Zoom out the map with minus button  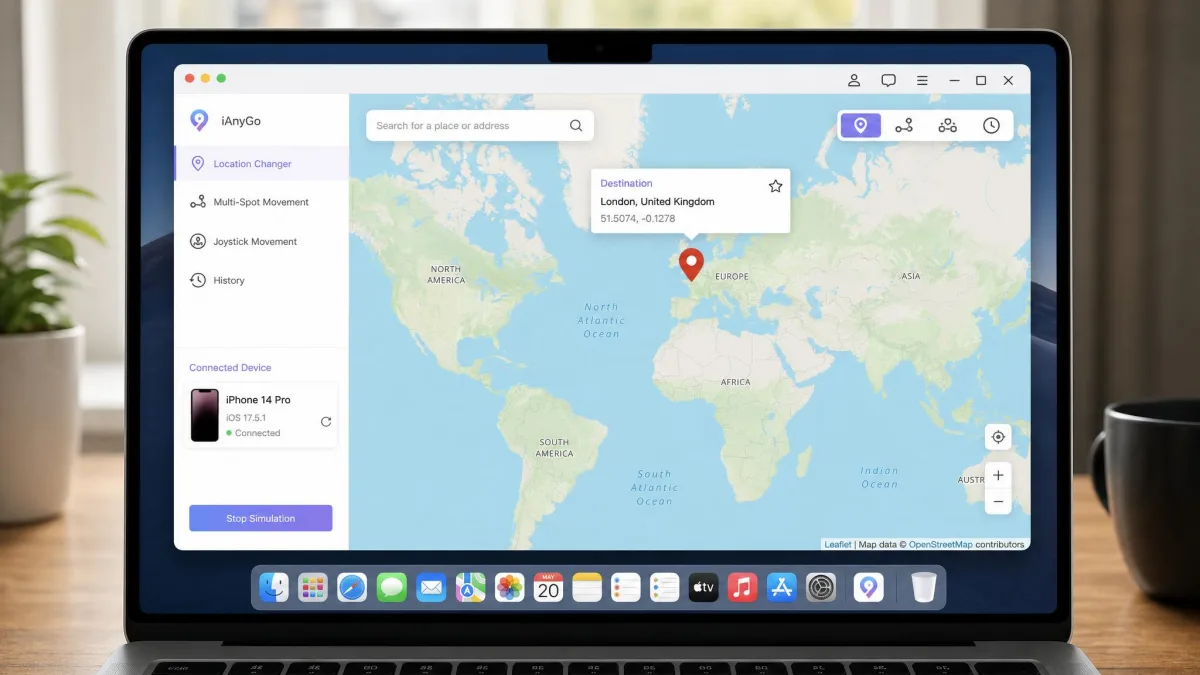998,501
